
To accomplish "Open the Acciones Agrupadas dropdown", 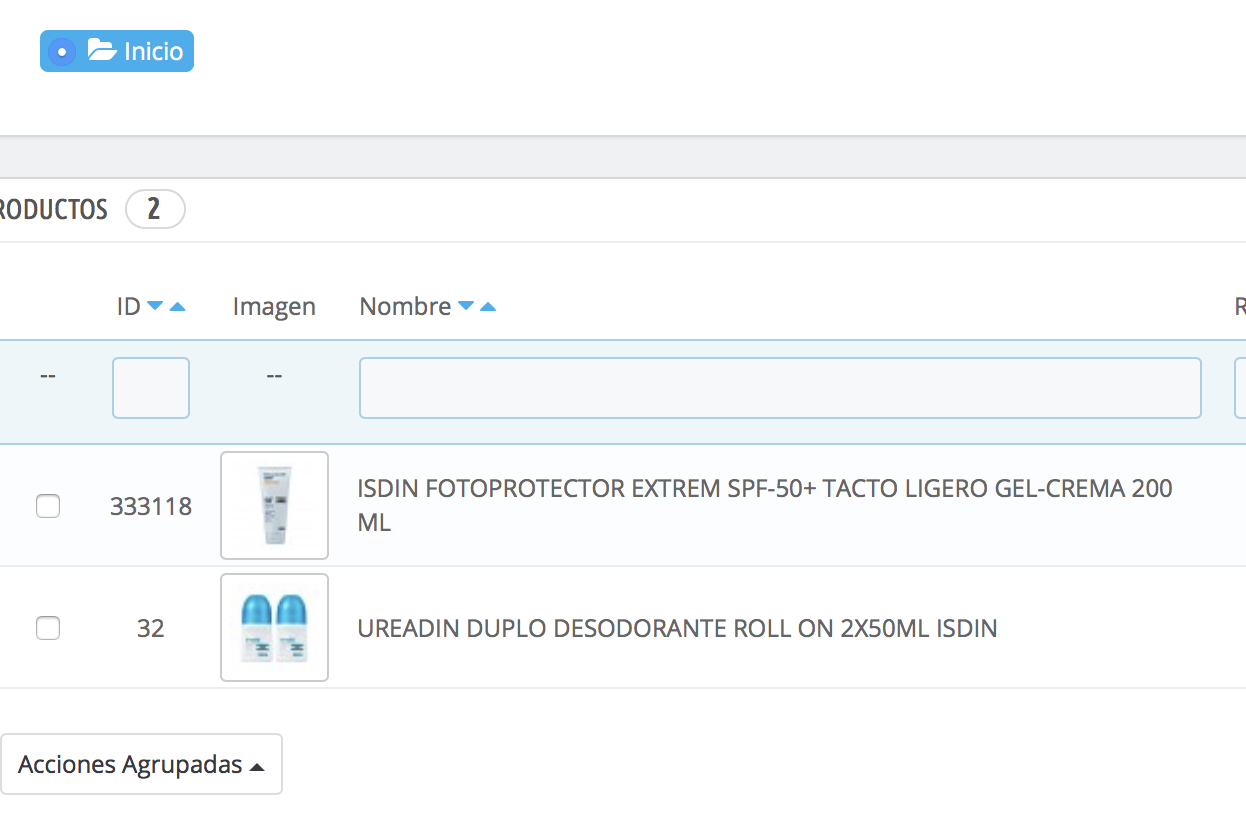I will [141, 765].
